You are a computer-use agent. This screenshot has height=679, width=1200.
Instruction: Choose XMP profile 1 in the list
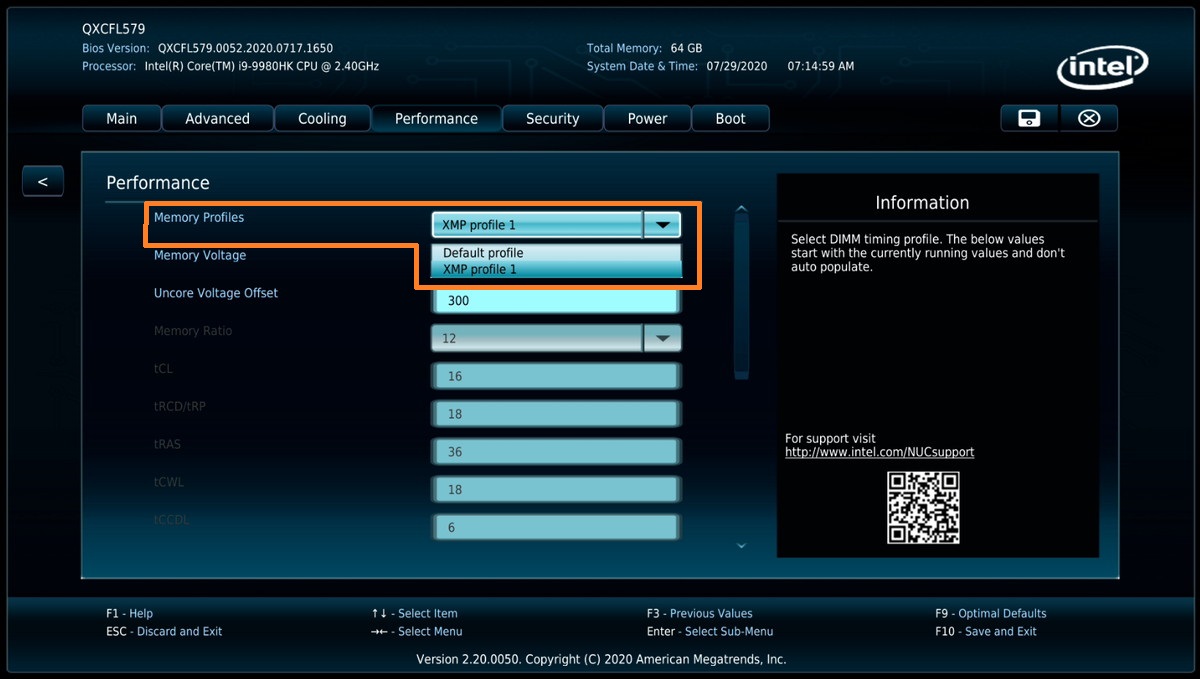tap(556, 269)
